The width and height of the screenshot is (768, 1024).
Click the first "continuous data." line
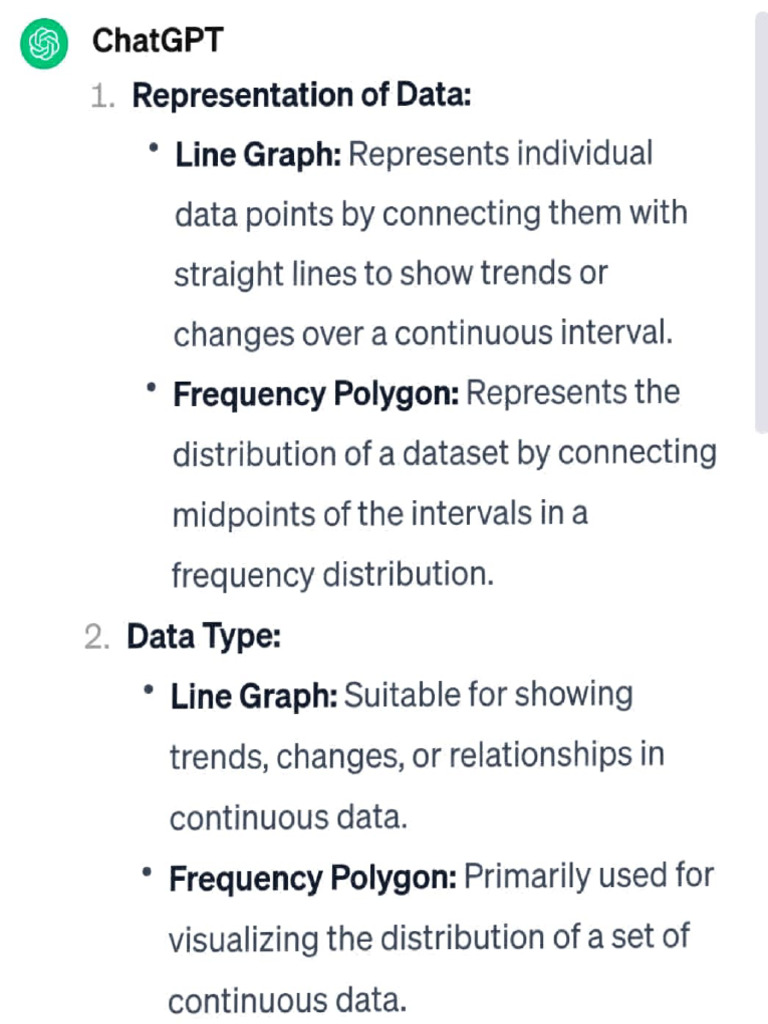click(x=288, y=817)
